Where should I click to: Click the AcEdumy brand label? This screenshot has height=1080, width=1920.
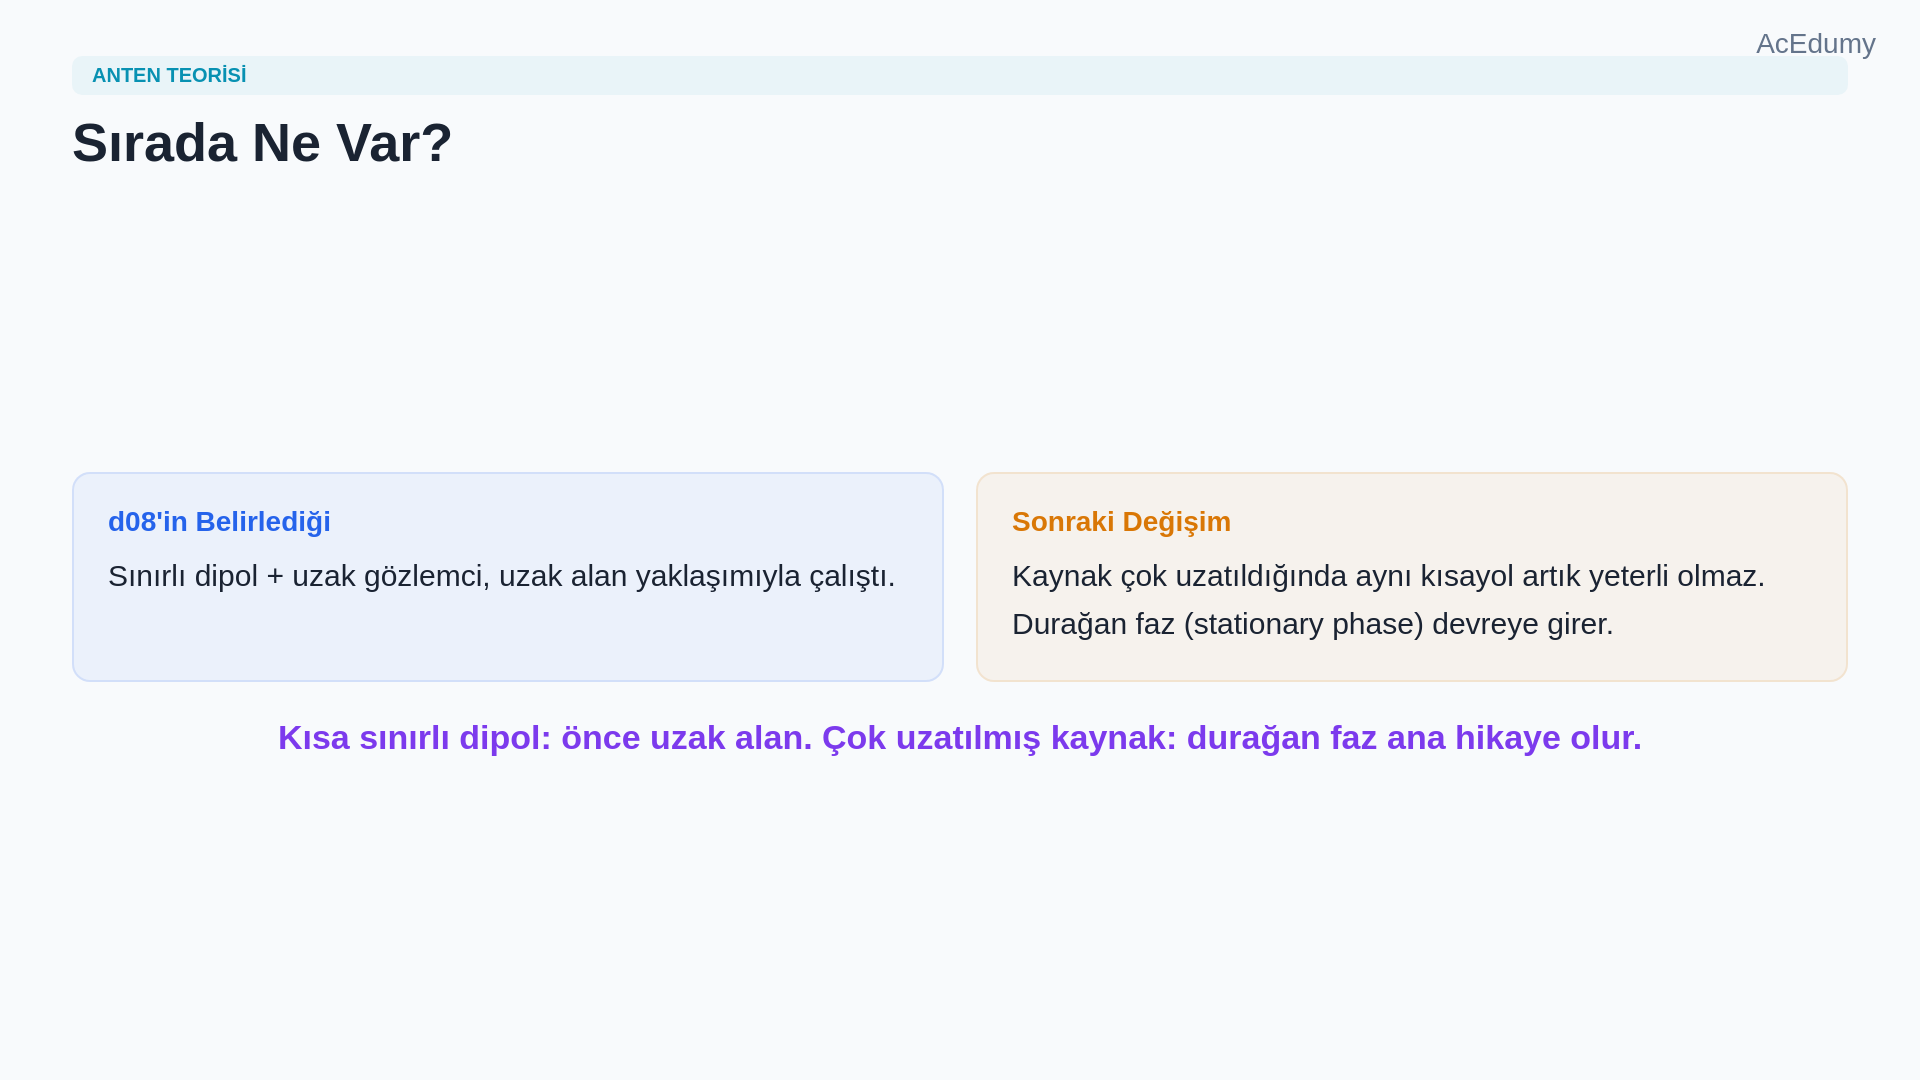coord(1815,44)
